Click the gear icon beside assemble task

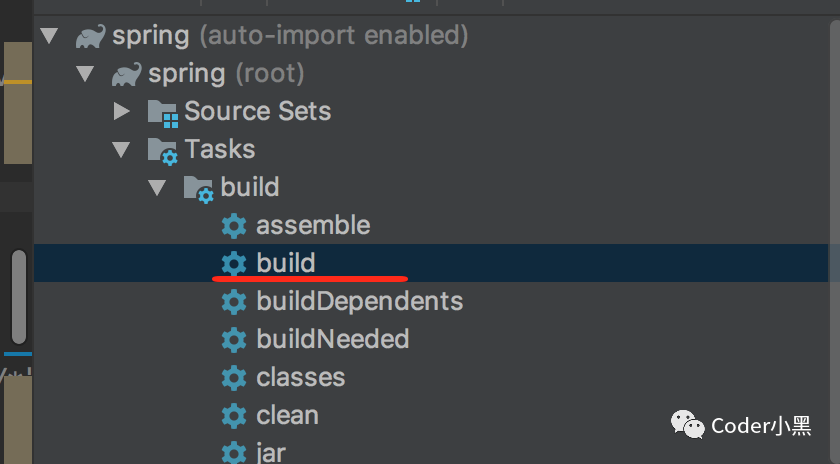[233, 225]
